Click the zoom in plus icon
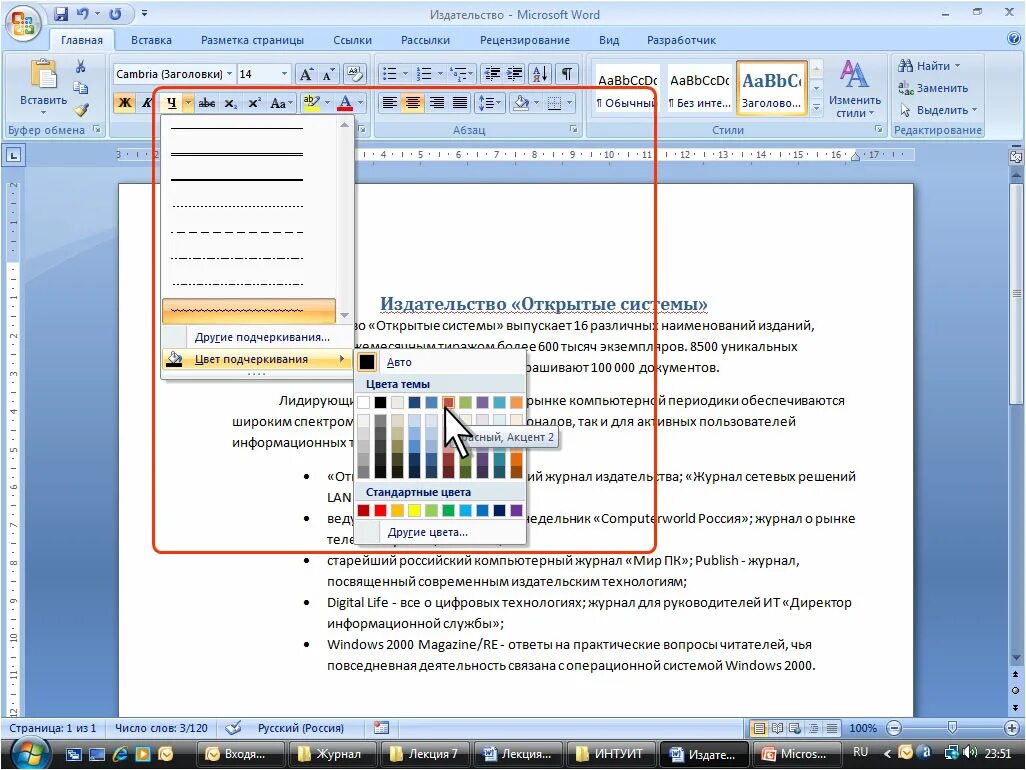 1011,727
